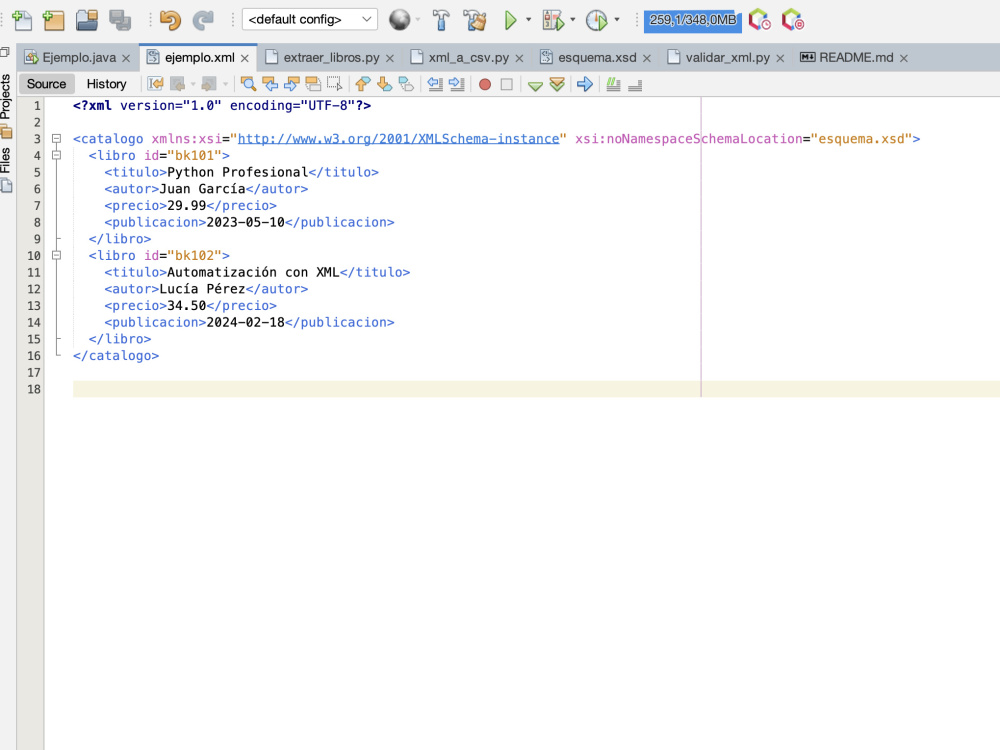Go to Next Bookmark icon
1000x750 pixels.
click(384, 84)
